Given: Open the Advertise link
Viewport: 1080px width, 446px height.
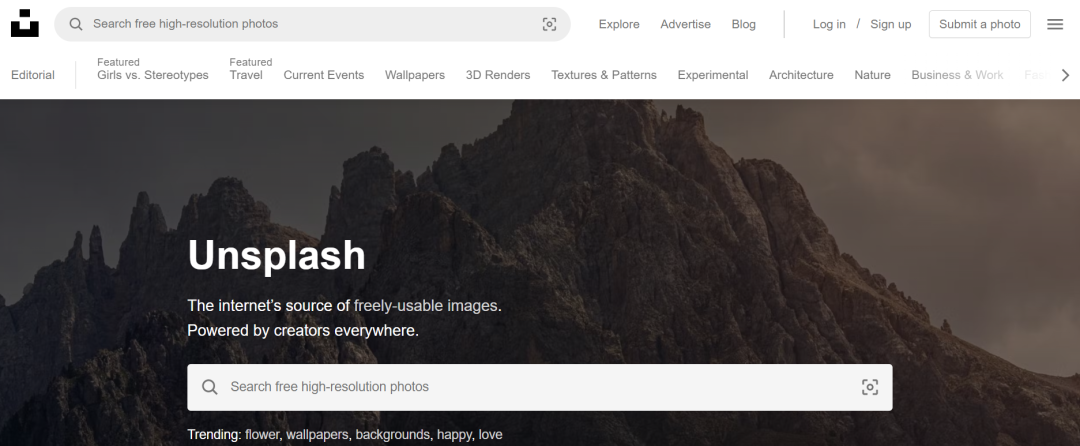Looking at the screenshot, I should [685, 24].
